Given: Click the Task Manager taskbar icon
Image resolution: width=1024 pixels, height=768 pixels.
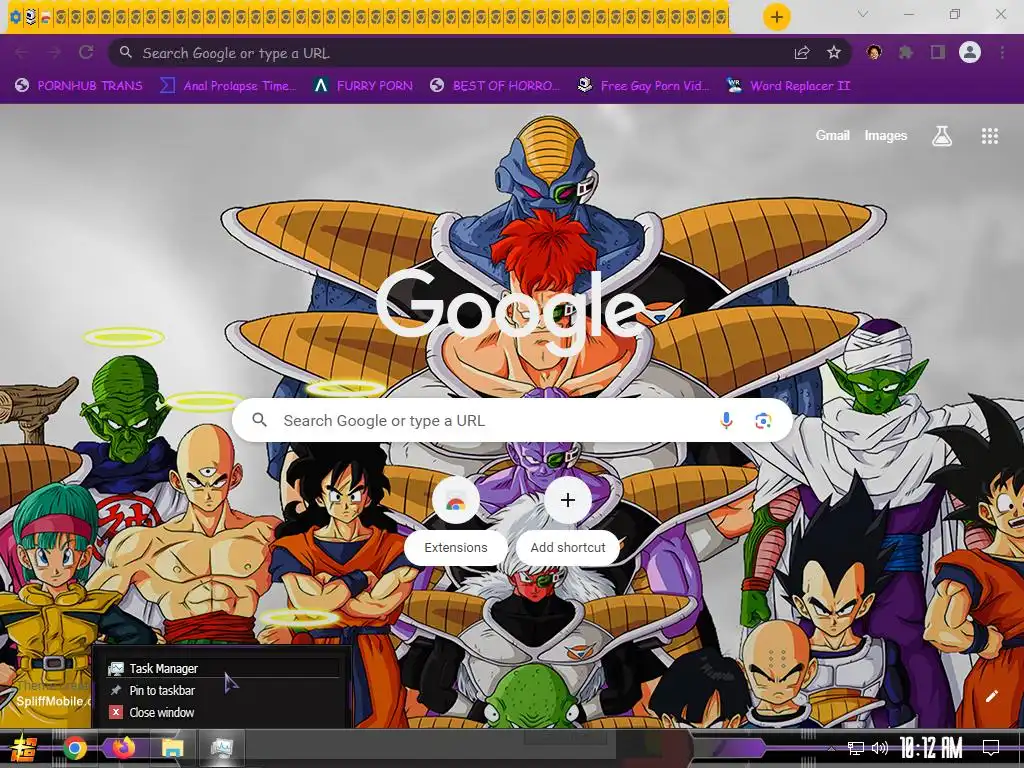Looking at the screenshot, I should coord(221,748).
